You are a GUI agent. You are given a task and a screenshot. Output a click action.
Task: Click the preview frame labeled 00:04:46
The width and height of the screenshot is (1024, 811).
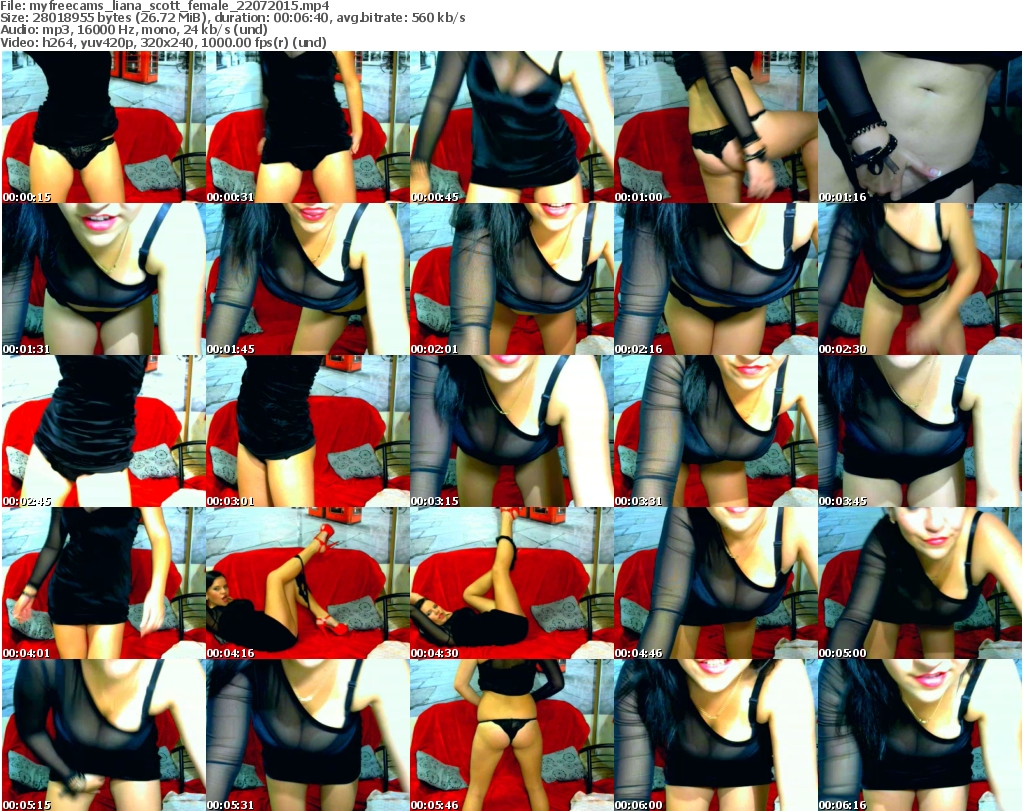715,584
